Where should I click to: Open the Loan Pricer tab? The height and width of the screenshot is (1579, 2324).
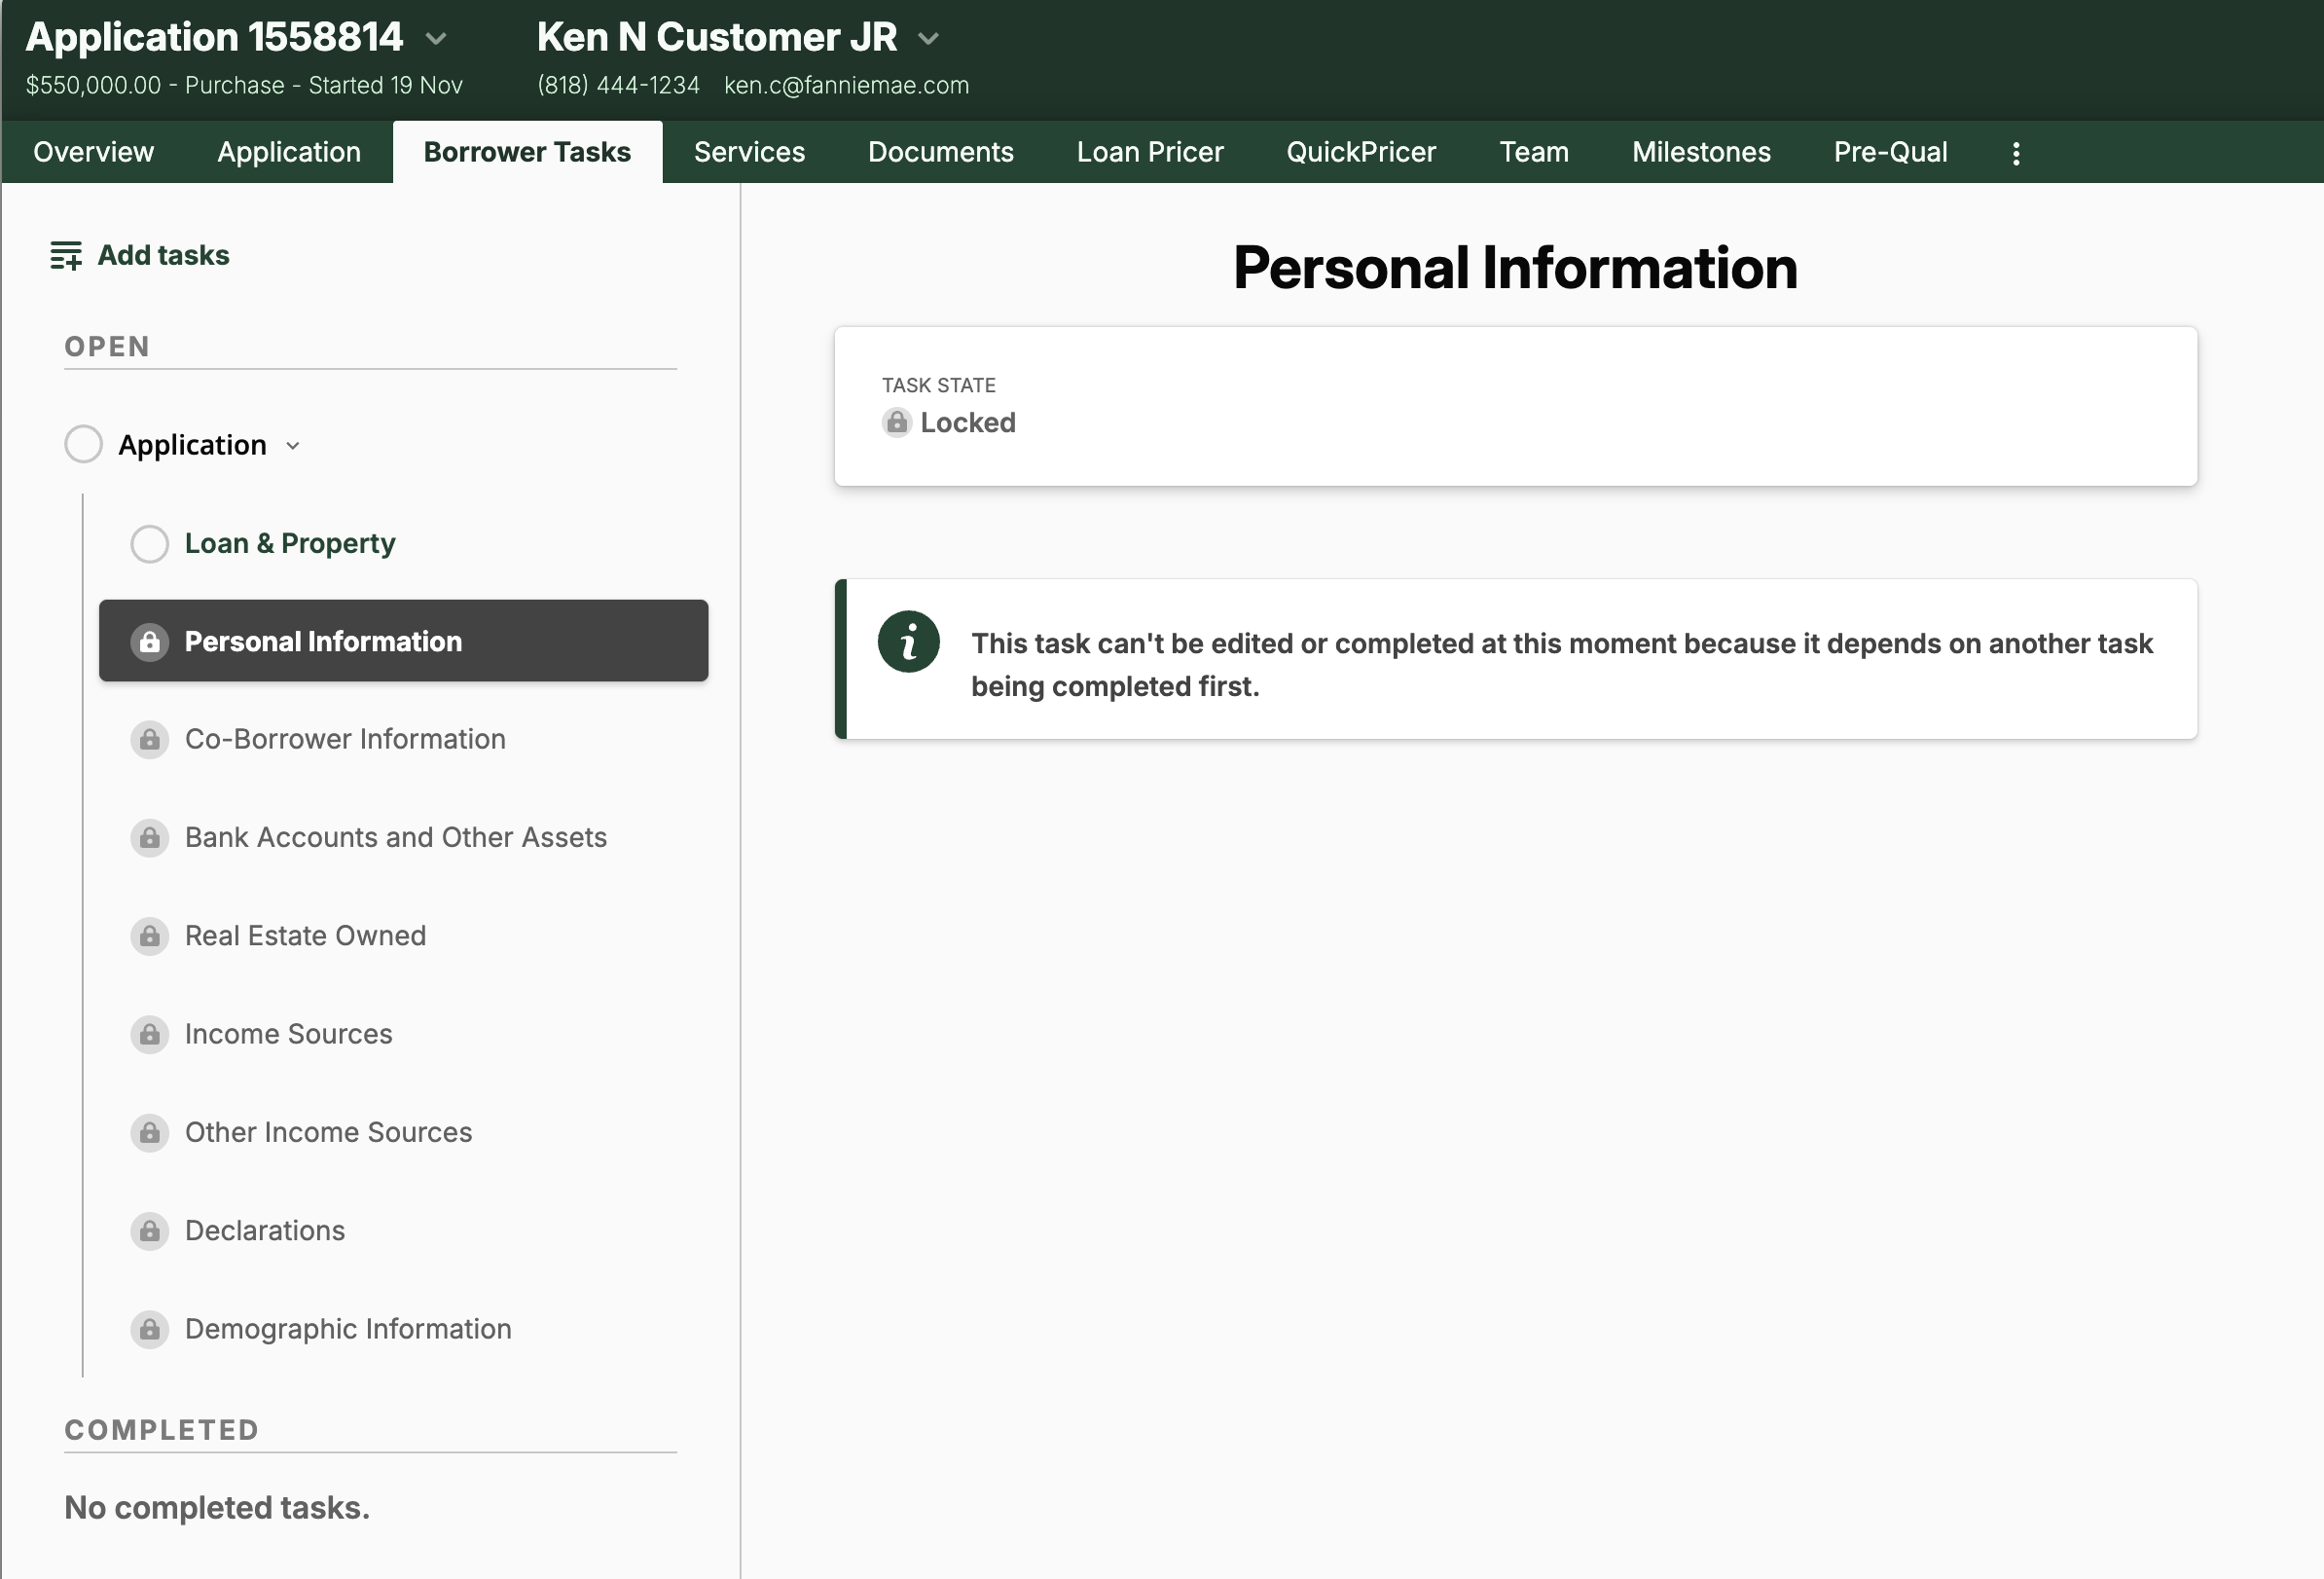coord(1149,152)
